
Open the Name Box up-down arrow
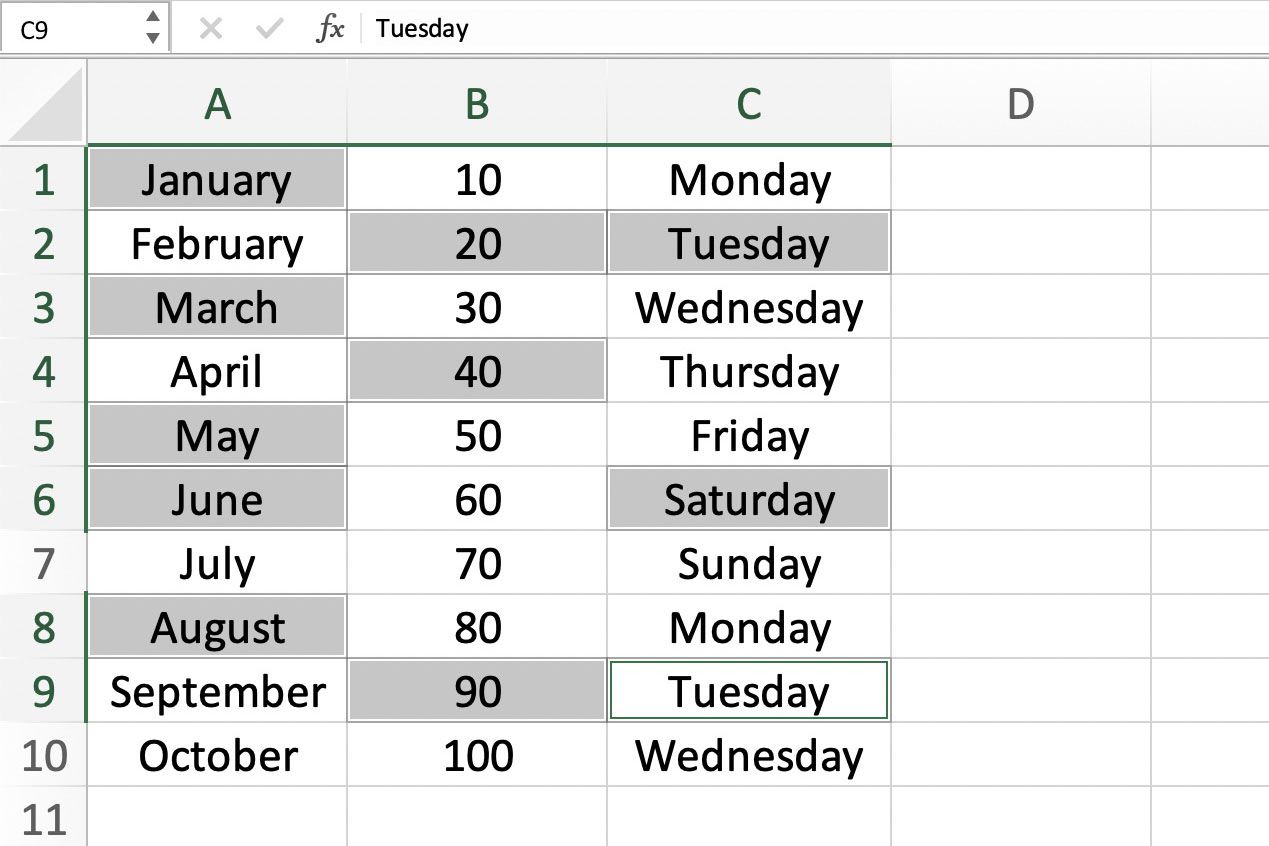point(152,28)
